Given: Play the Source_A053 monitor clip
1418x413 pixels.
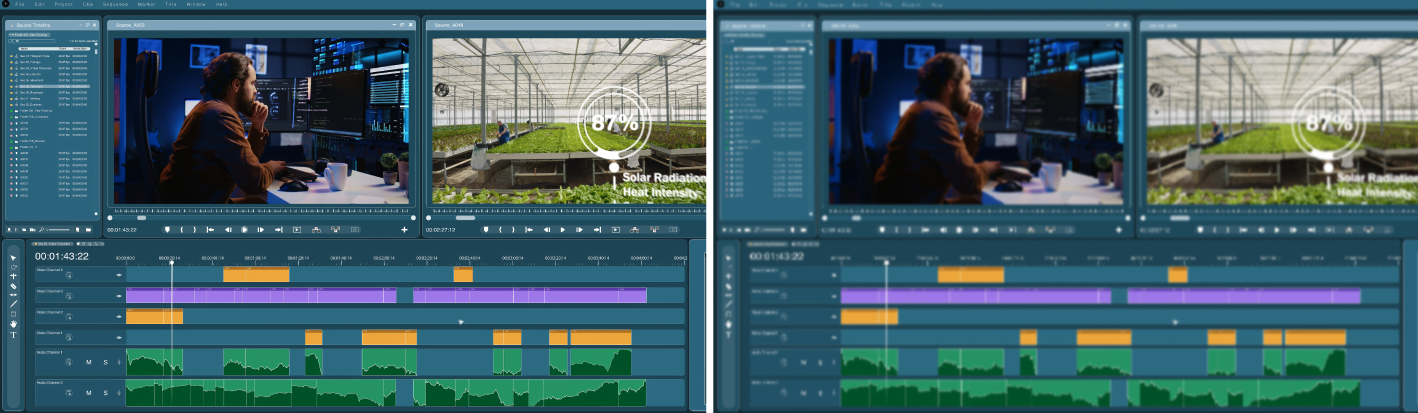Looking at the screenshot, I should pos(243,230).
